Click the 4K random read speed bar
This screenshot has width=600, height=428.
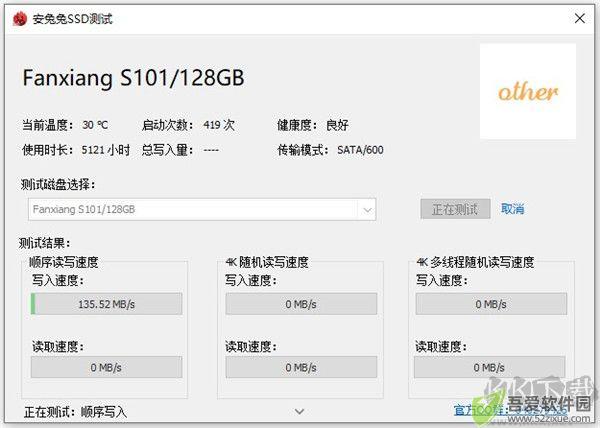click(301, 367)
